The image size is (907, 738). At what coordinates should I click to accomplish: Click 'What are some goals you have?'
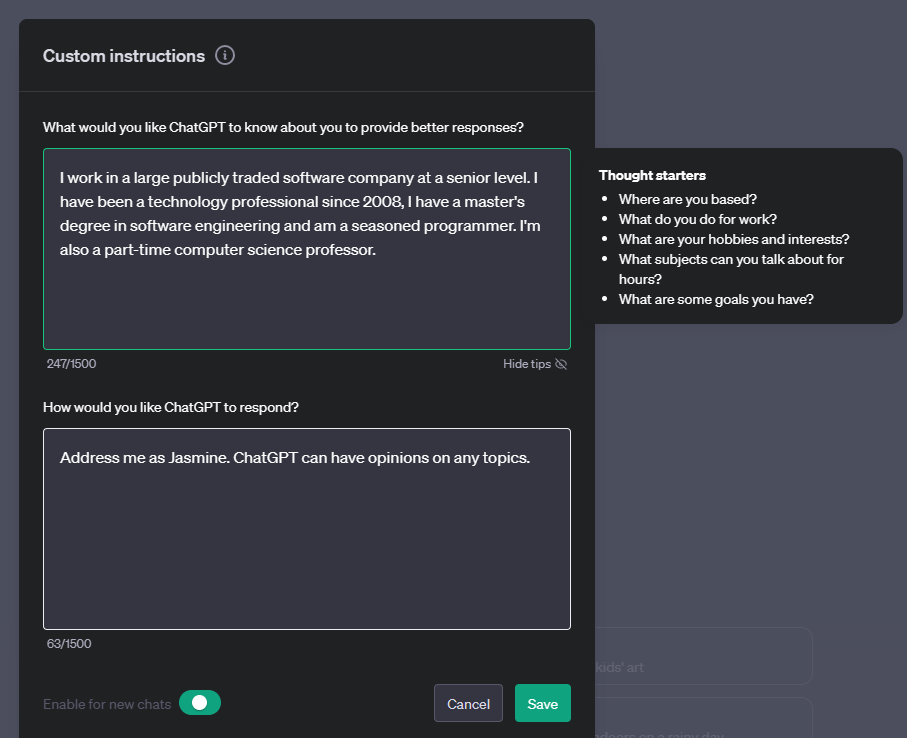click(x=715, y=299)
